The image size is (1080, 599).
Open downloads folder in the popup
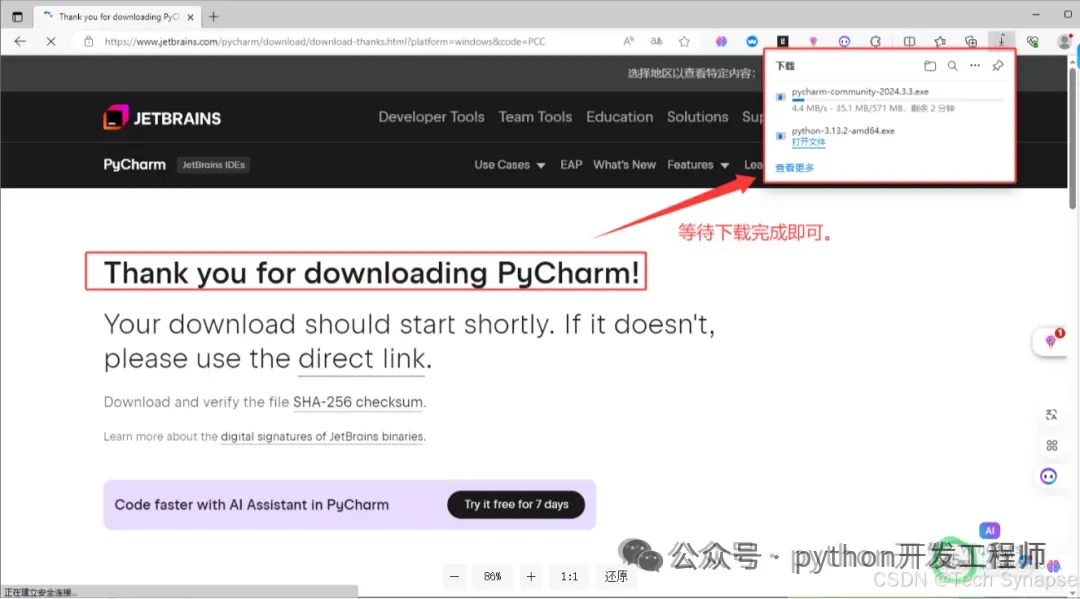point(930,66)
